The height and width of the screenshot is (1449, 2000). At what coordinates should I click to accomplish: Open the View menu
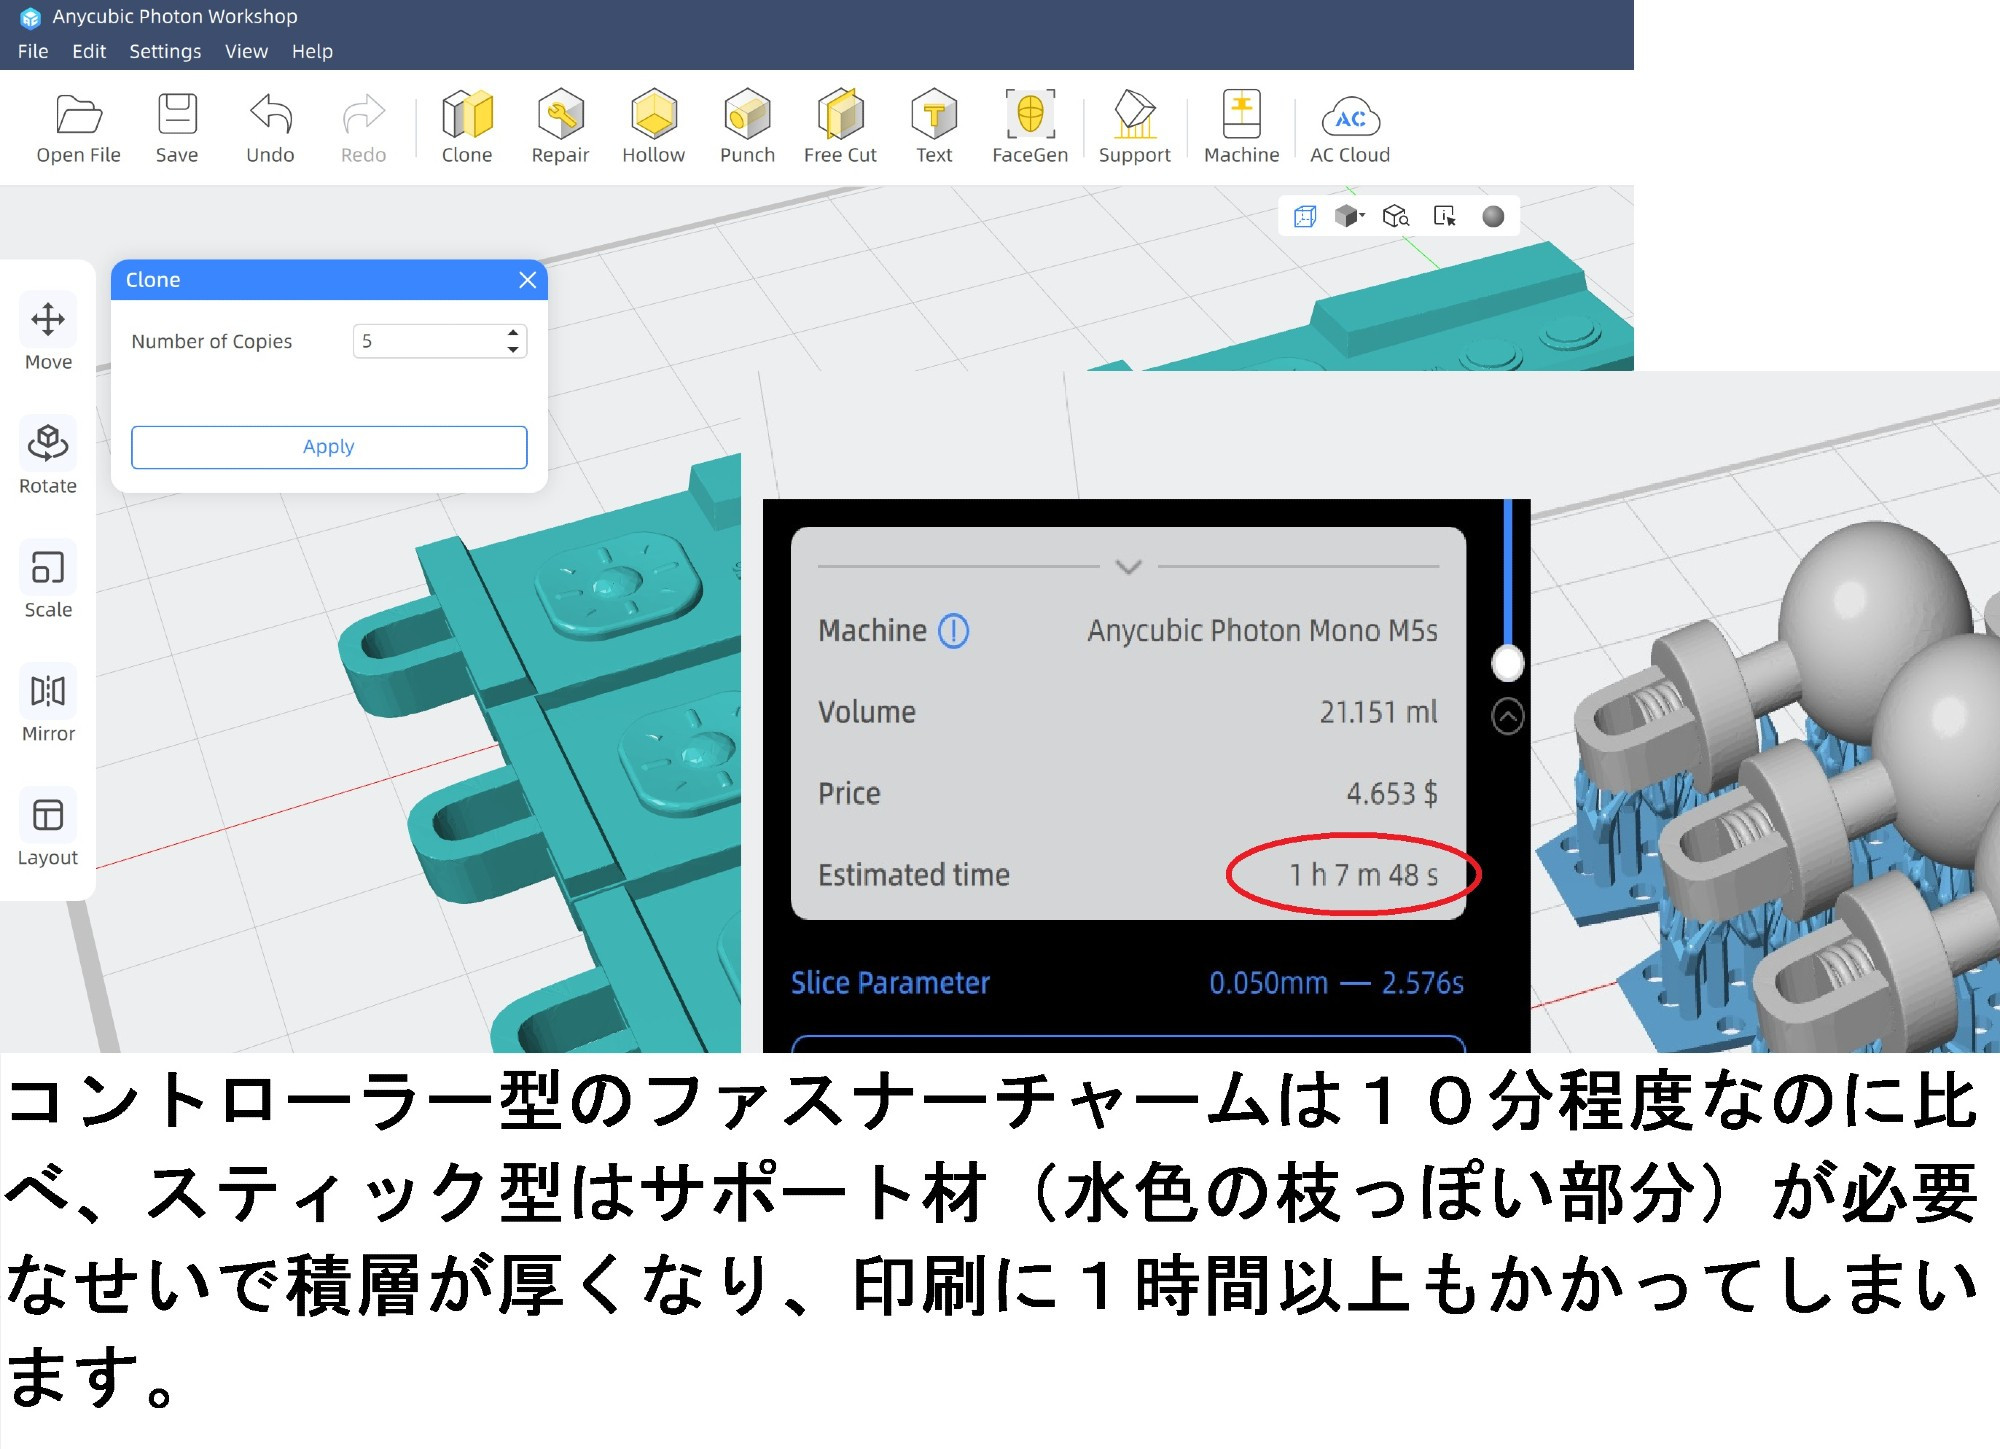click(x=246, y=51)
